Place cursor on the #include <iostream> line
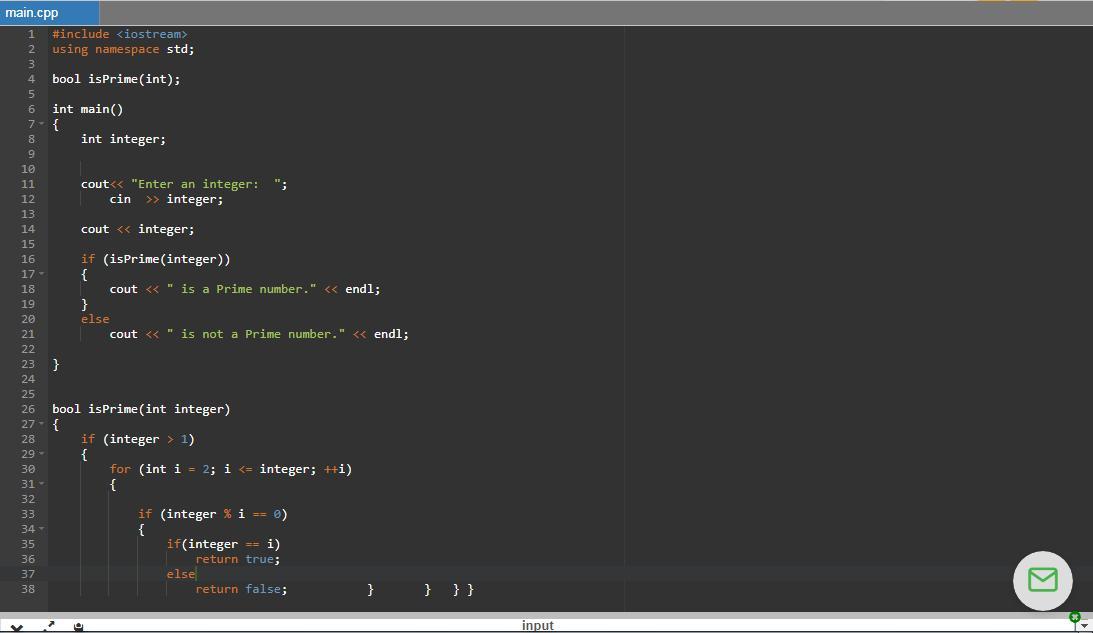The height and width of the screenshot is (633, 1093). pyautogui.click(x=120, y=34)
